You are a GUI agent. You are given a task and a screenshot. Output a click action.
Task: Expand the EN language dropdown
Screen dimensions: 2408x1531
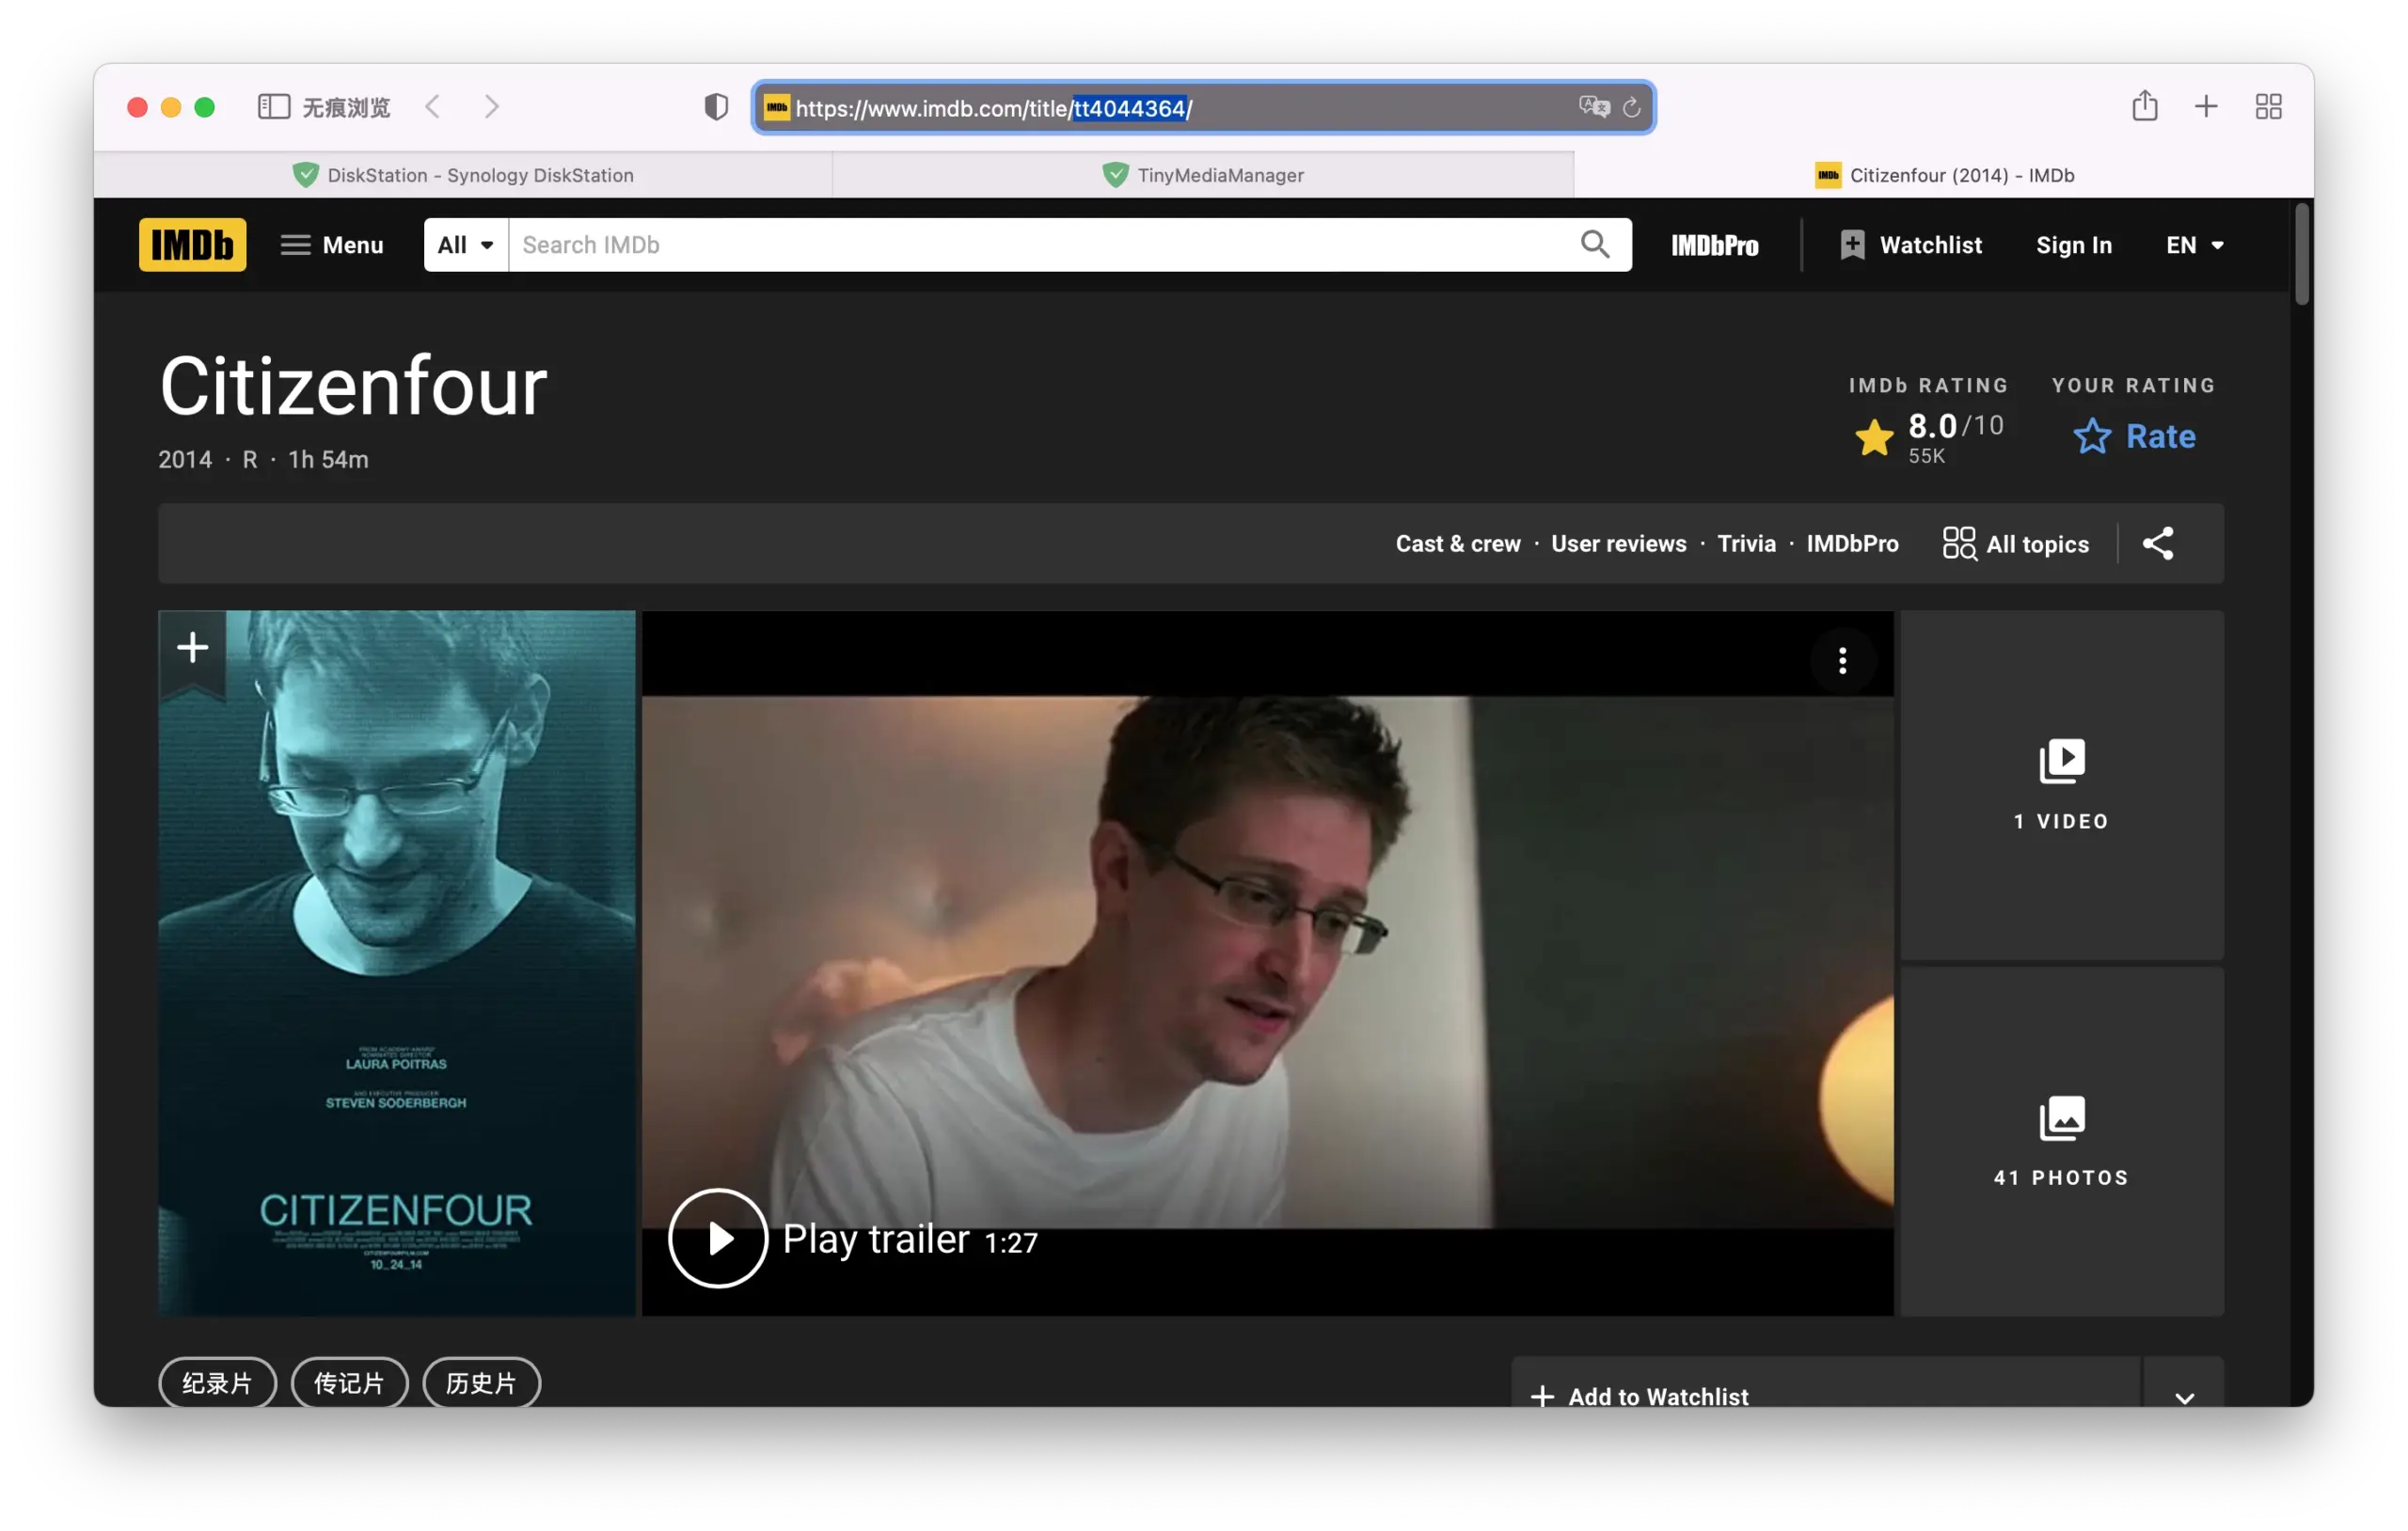2194,245
